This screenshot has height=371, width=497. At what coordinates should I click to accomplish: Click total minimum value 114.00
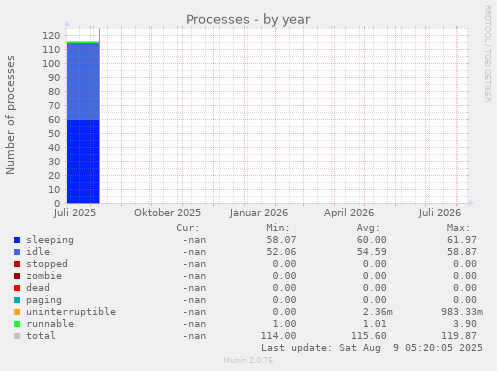[278, 336]
